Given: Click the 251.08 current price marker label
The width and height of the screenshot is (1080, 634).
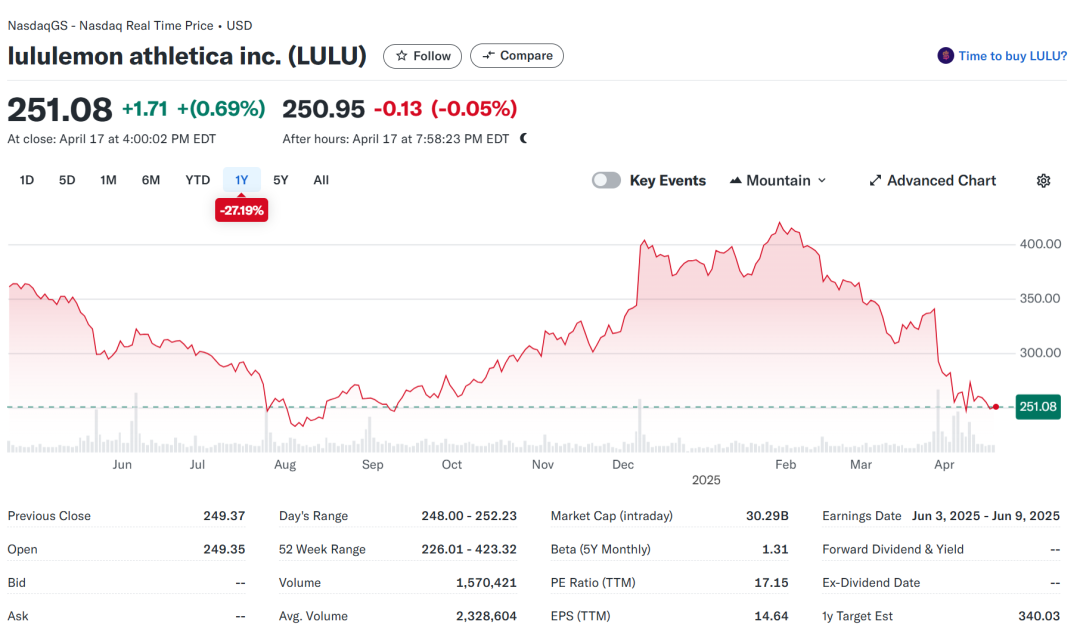Looking at the screenshot, I should [x=1038, y=407].
